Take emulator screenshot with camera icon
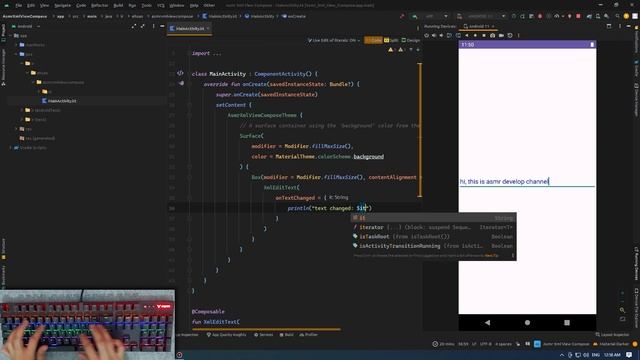This screenshot has width=640, height=360. [493, 36]
